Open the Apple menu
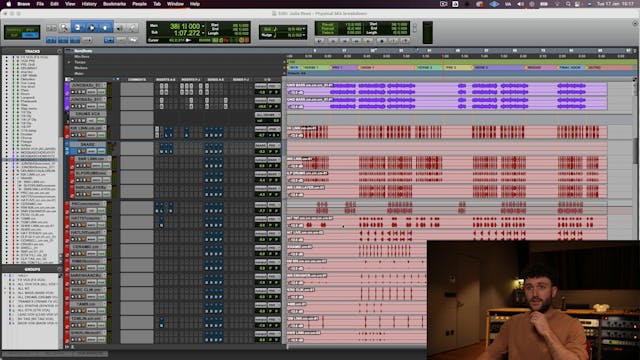 (9, 4)
